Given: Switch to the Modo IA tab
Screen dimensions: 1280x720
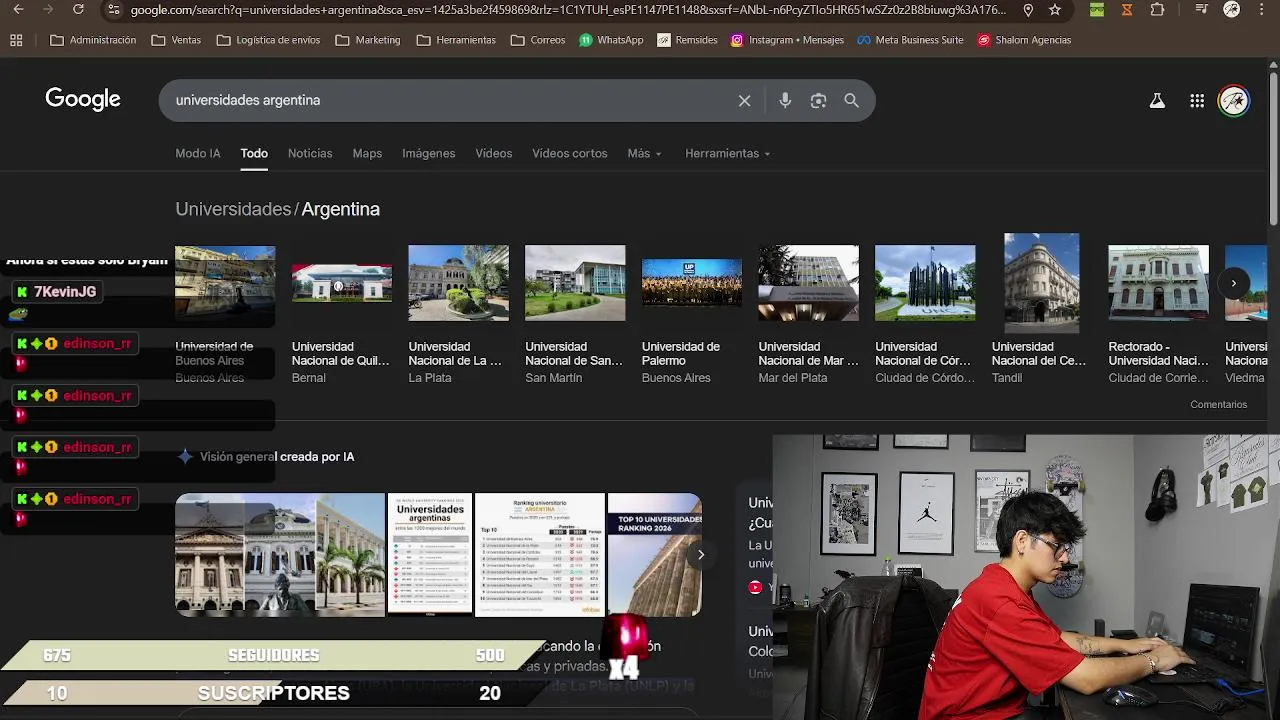Looking at the screenshot, I should [198, 153].
